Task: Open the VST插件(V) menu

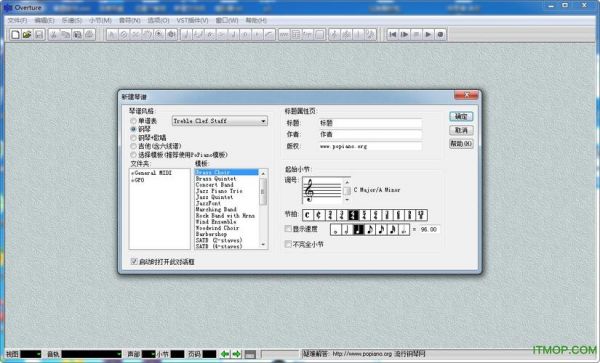Action: pos(192,20)
